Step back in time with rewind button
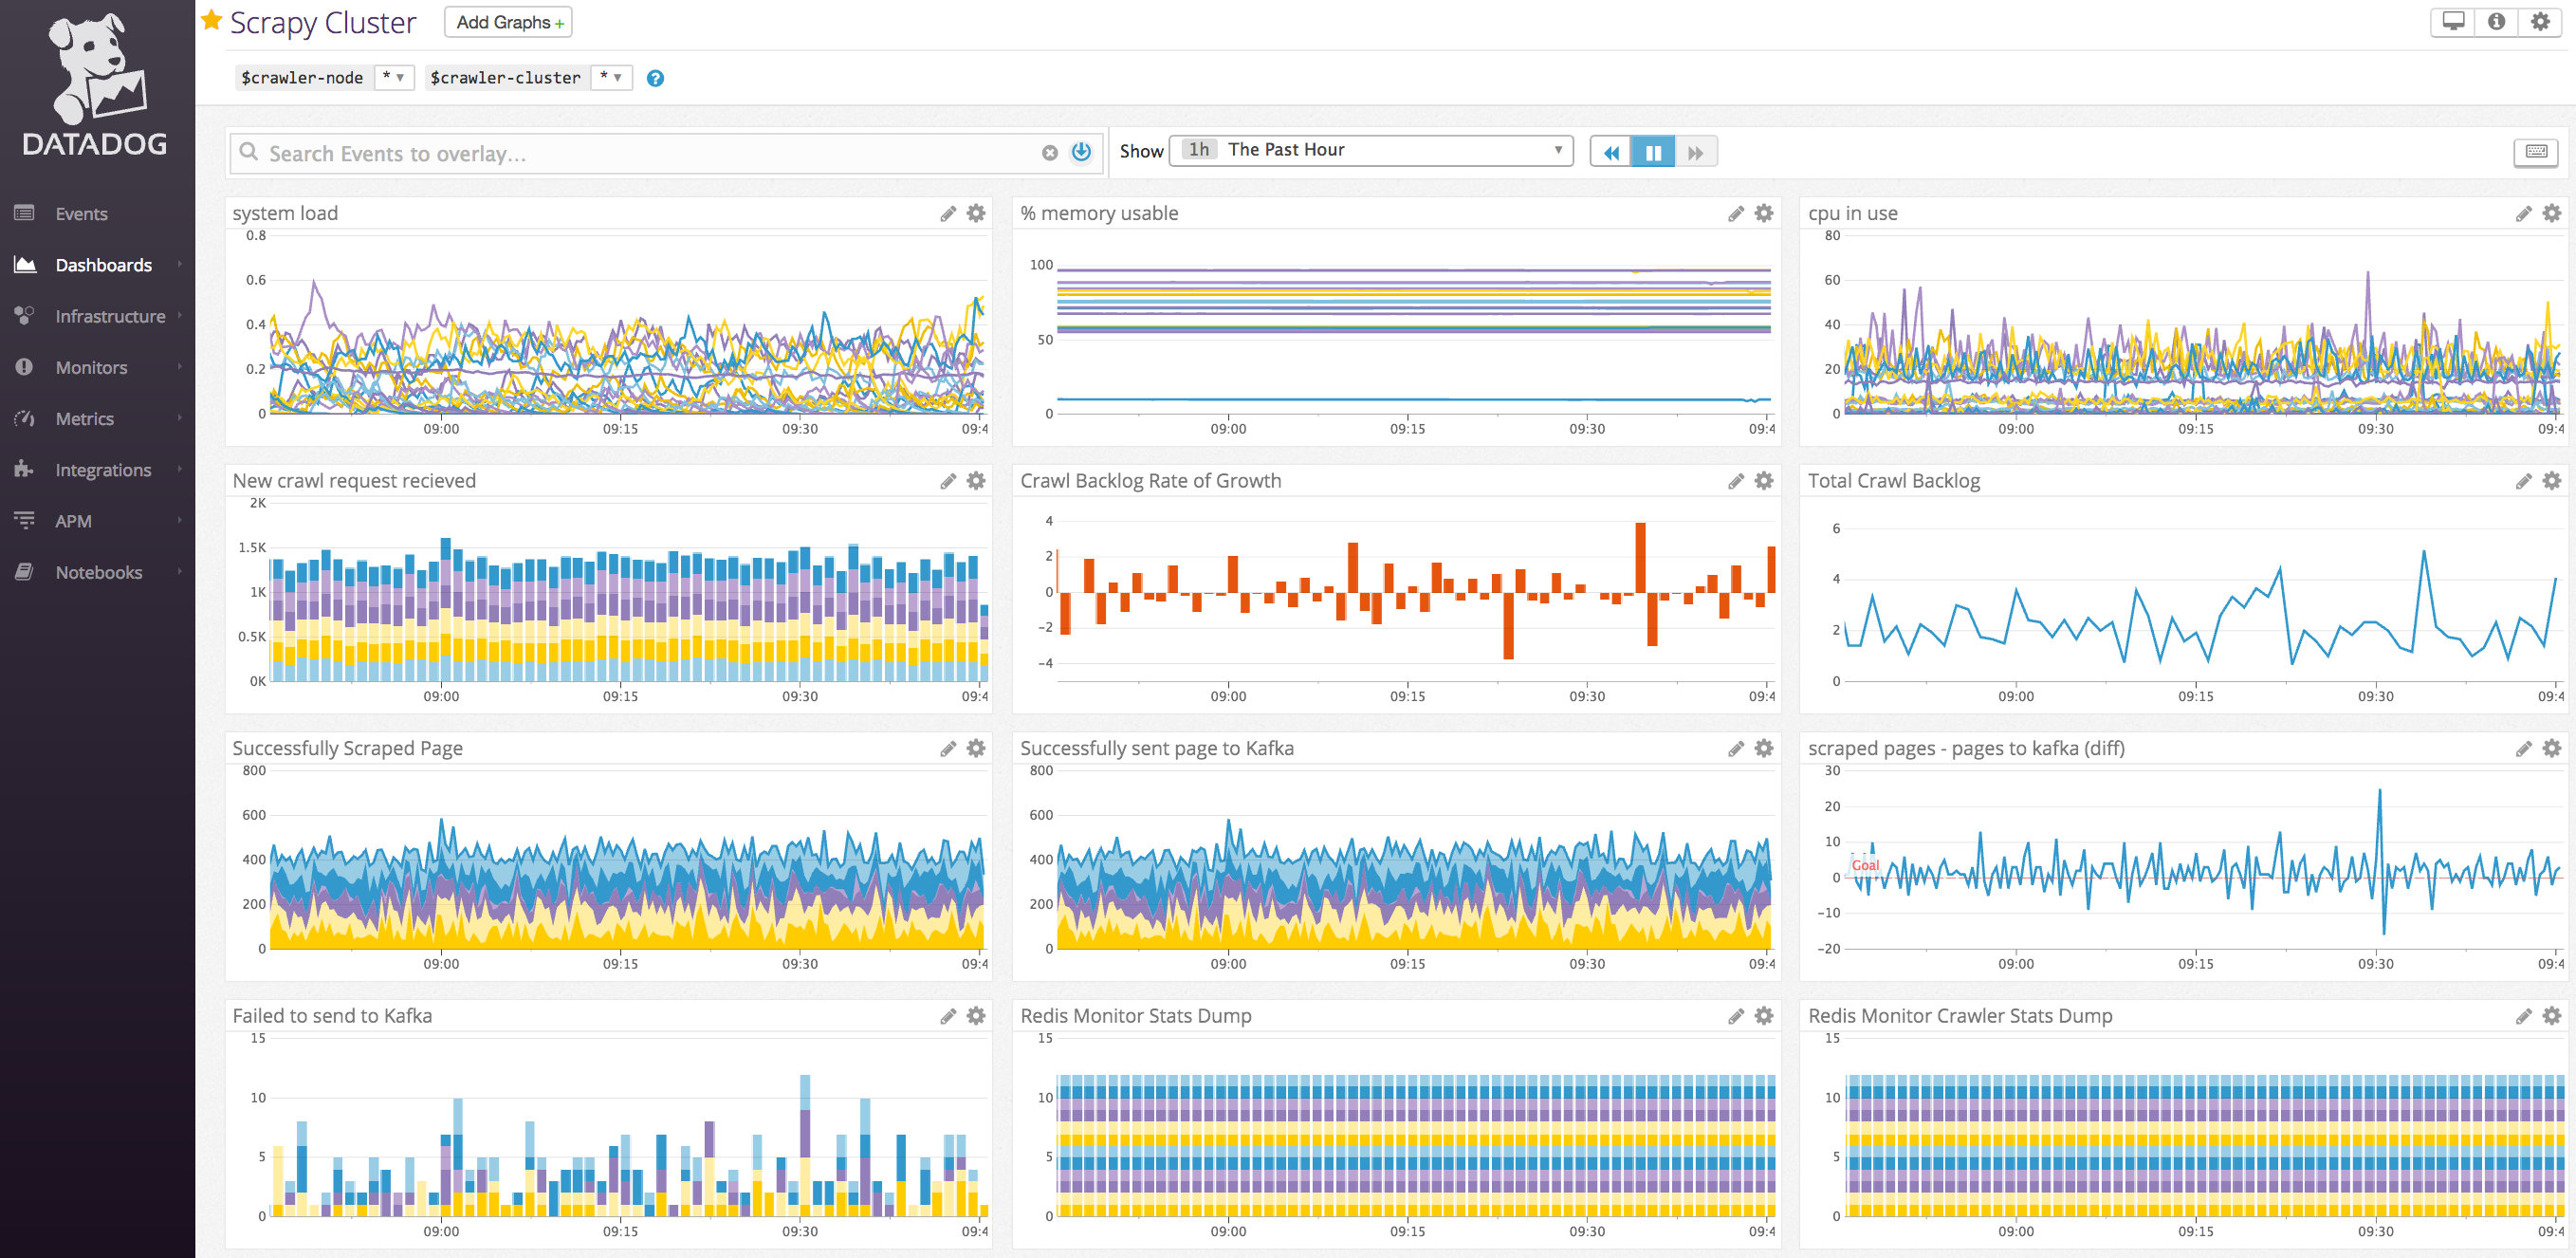The height and width of the screenshot is (1258, 2576). 1610,152
